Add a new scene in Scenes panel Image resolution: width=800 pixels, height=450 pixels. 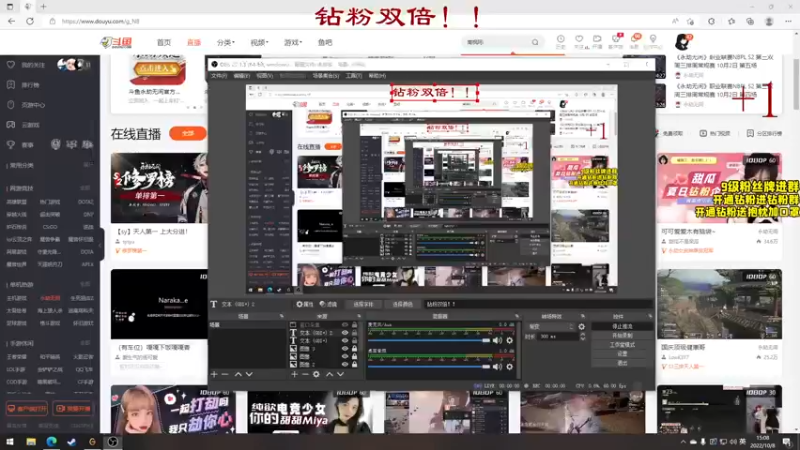[x=214, y=374]
